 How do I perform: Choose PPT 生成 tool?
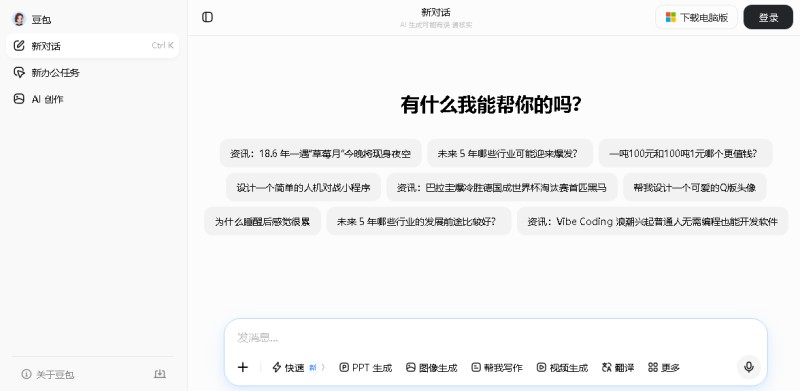pyautogui.click(x=366, y=367)
